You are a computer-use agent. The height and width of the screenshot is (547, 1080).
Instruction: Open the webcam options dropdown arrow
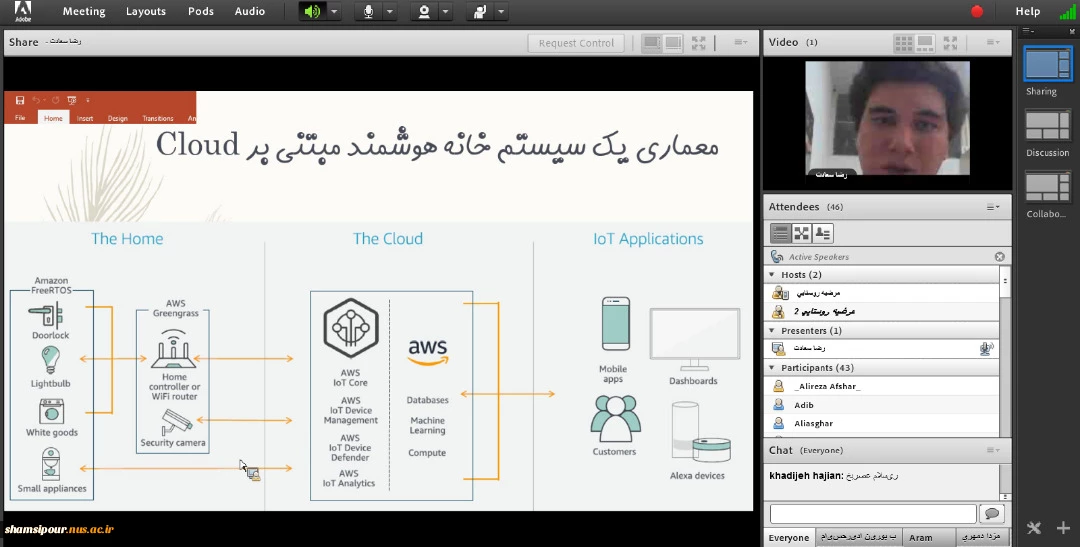[446, 12]
